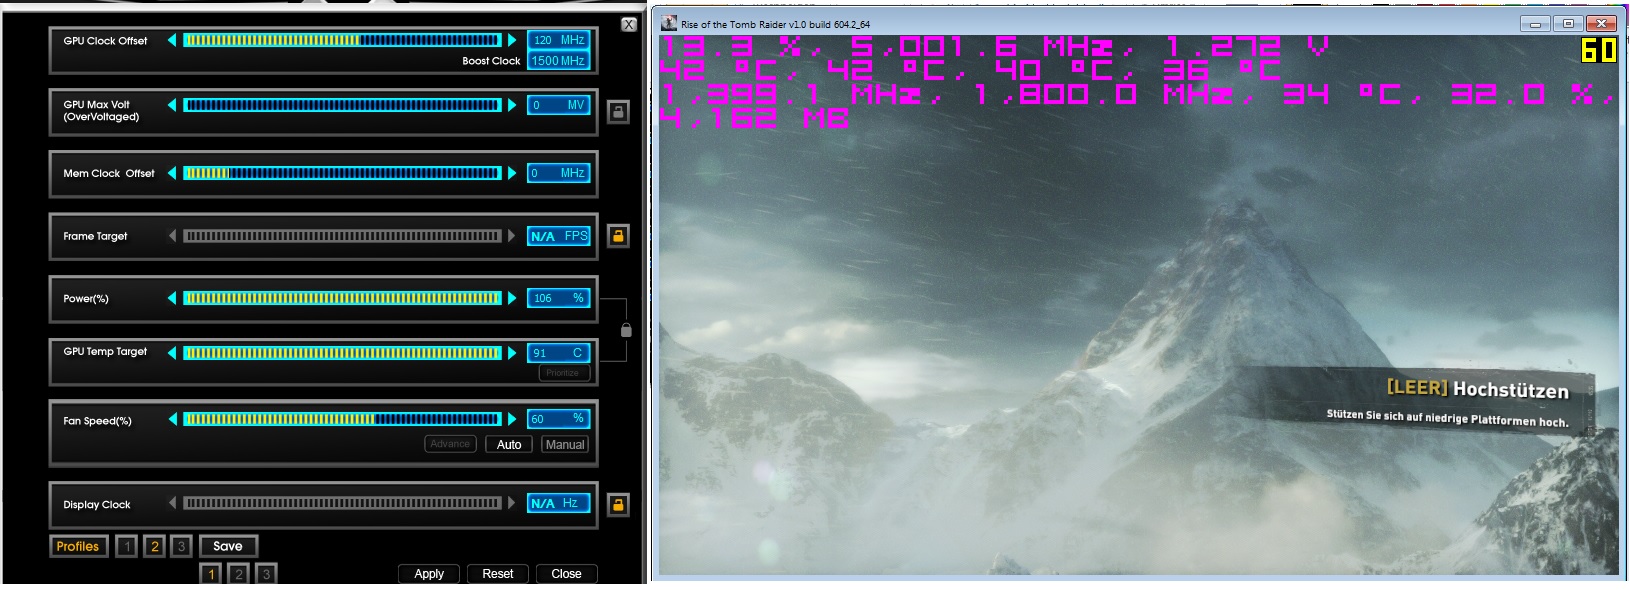This screenshot has height=590, width=1630.
Task: Toggle the Display Clock lock icon
Action: pos(618,505)
